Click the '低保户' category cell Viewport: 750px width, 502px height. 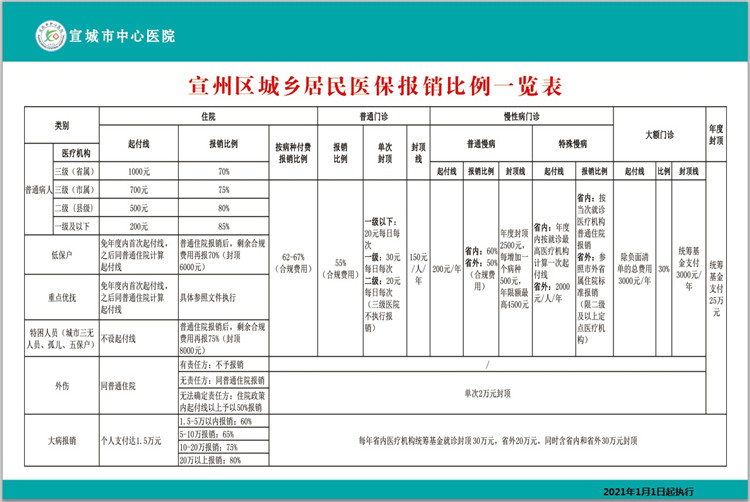tap(62, 255)
